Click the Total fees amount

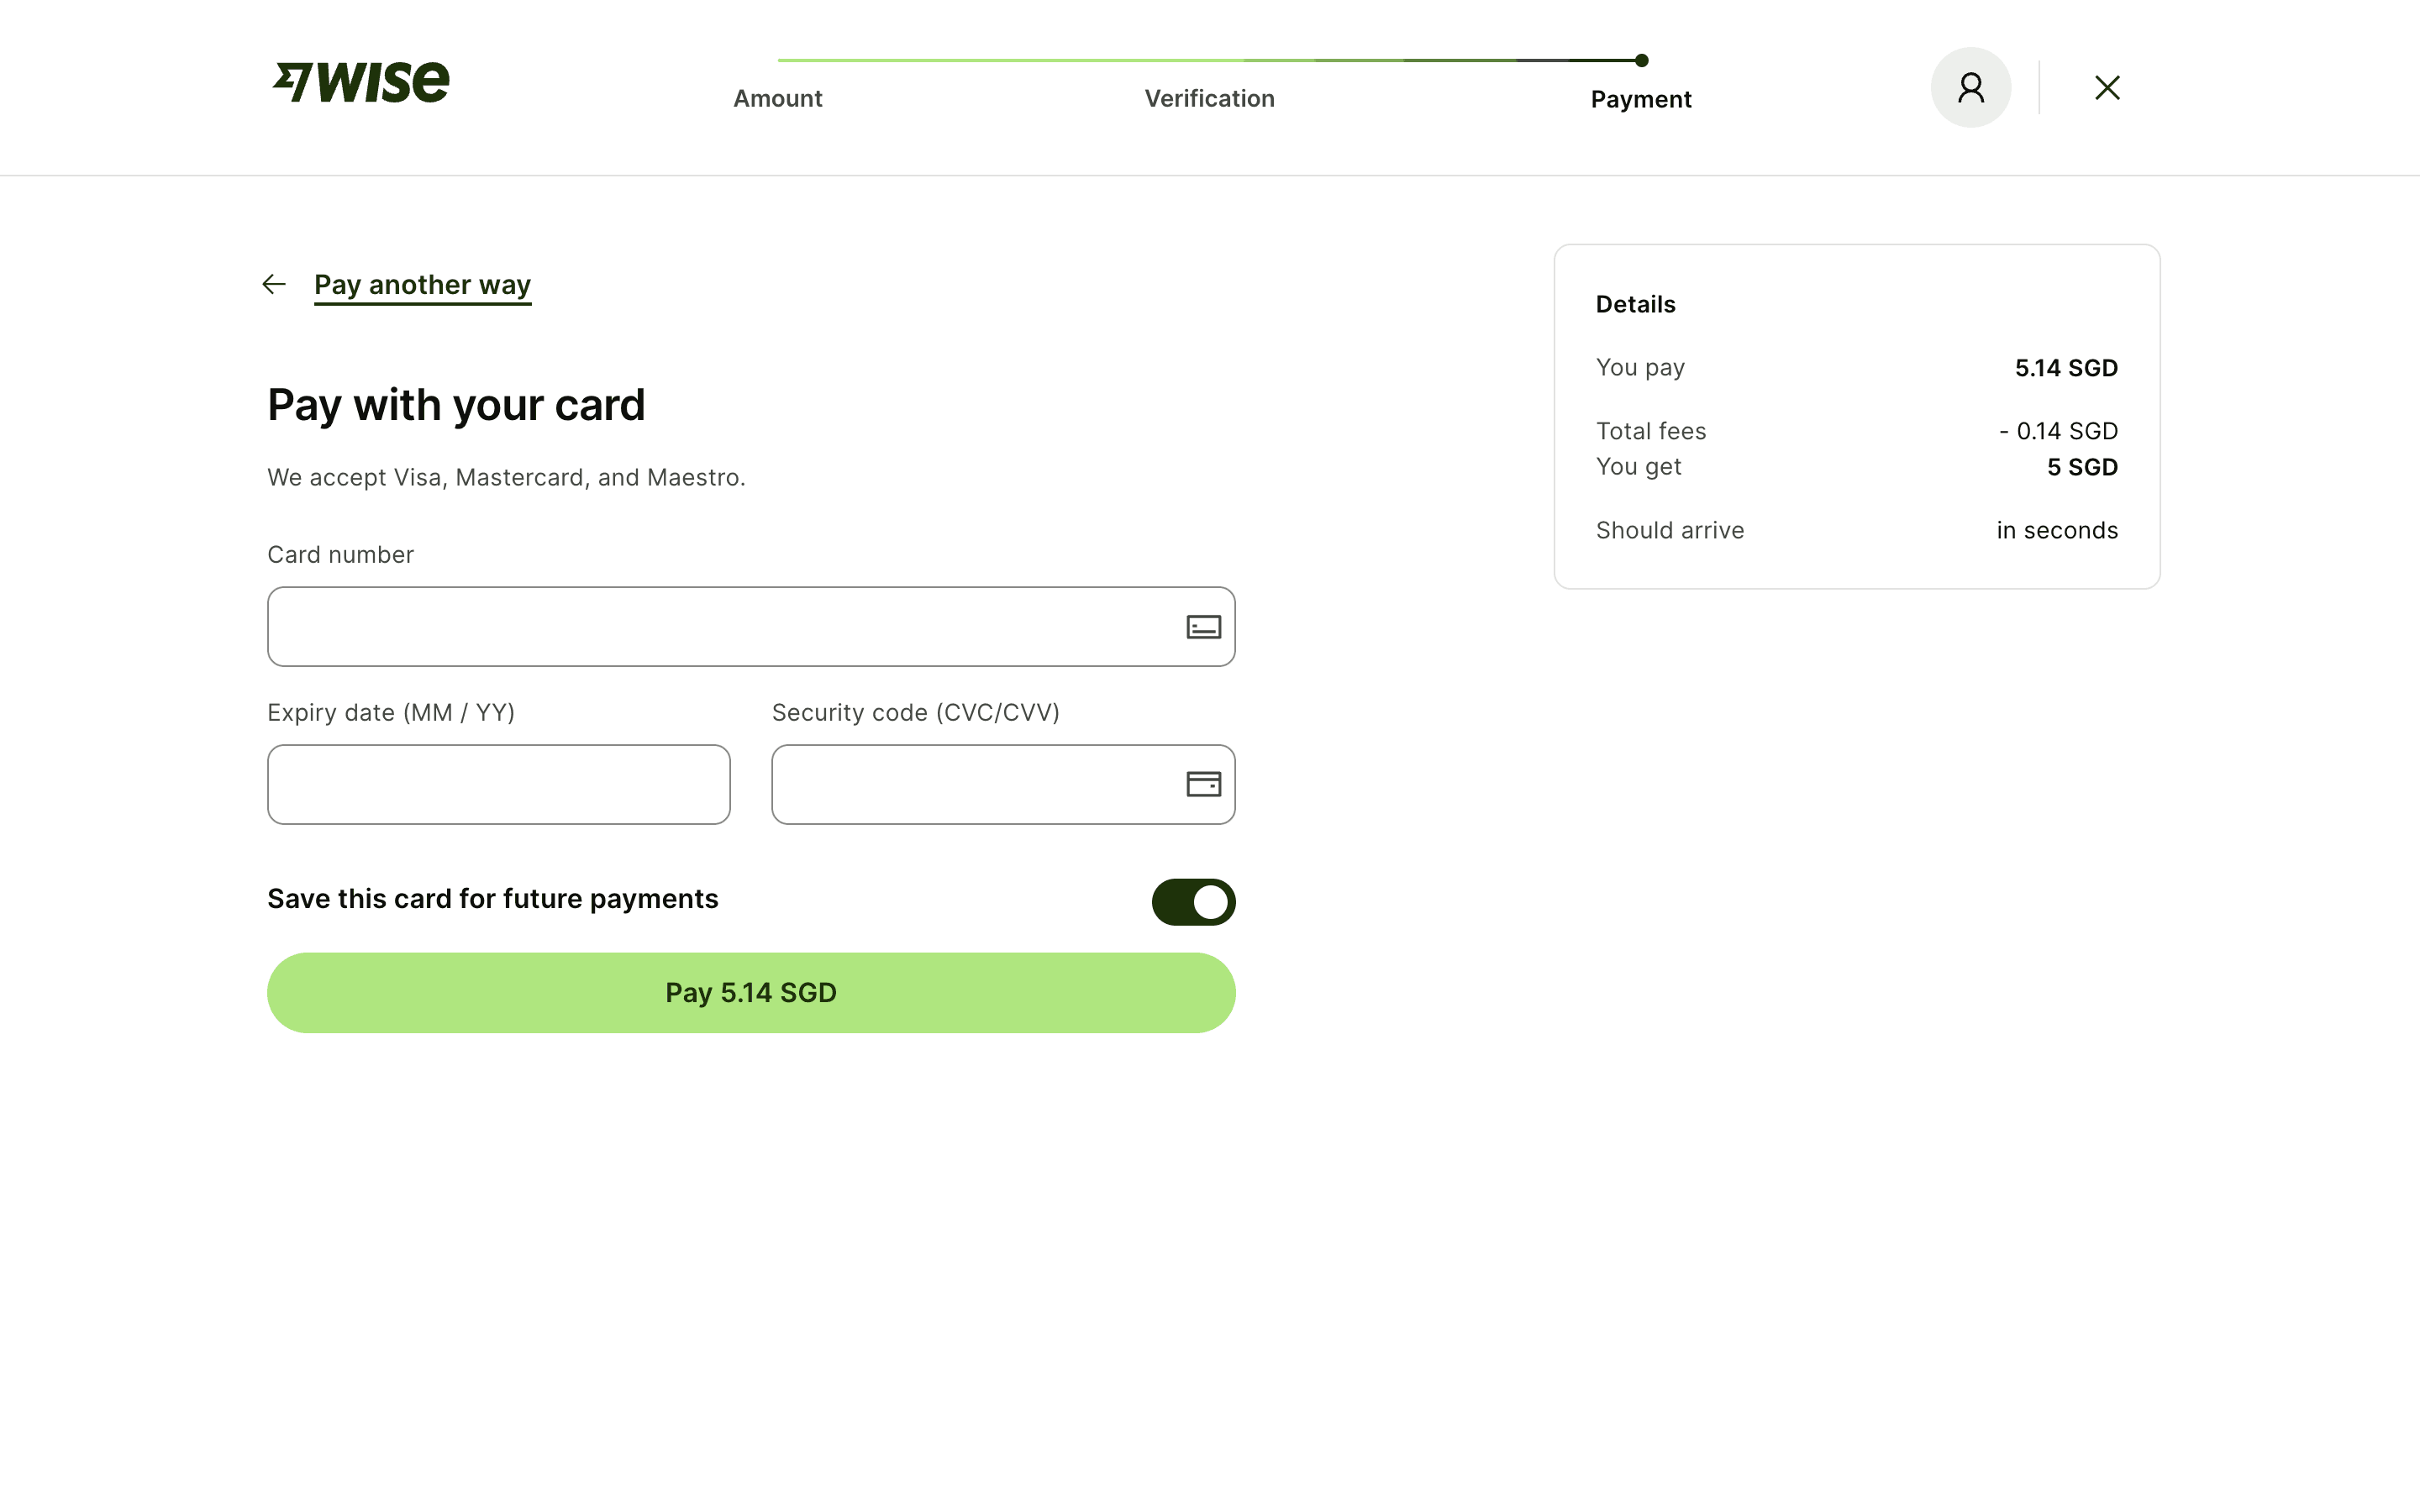pyautogui.click(x=2057, y=431)
